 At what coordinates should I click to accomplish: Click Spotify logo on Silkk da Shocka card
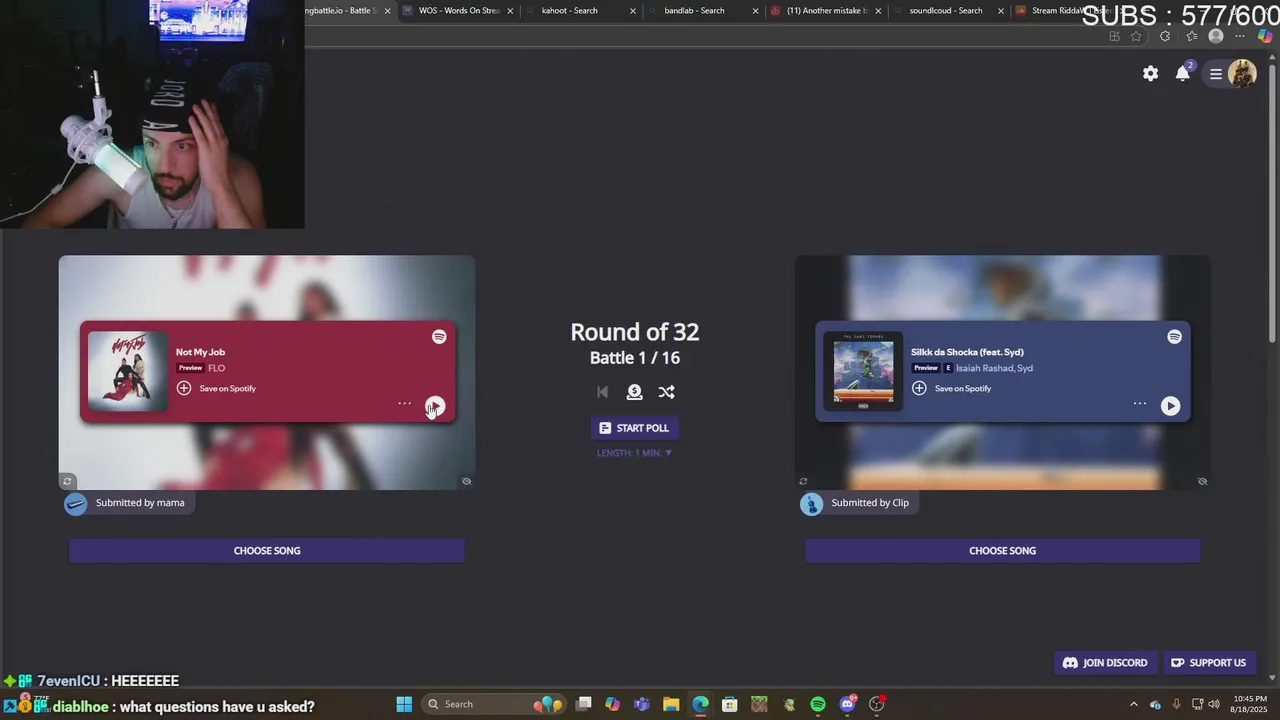[x=1174, y=337]
